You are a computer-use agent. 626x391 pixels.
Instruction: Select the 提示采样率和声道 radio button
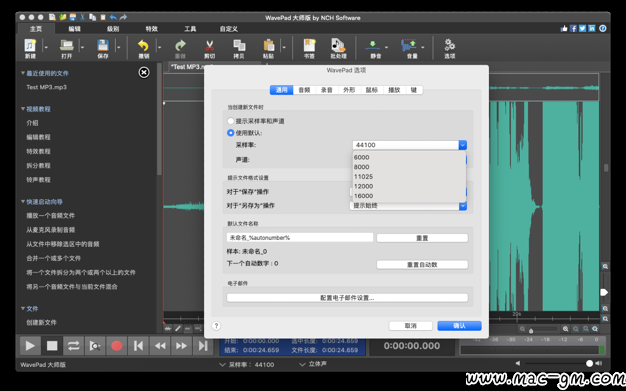coord(230,121)
